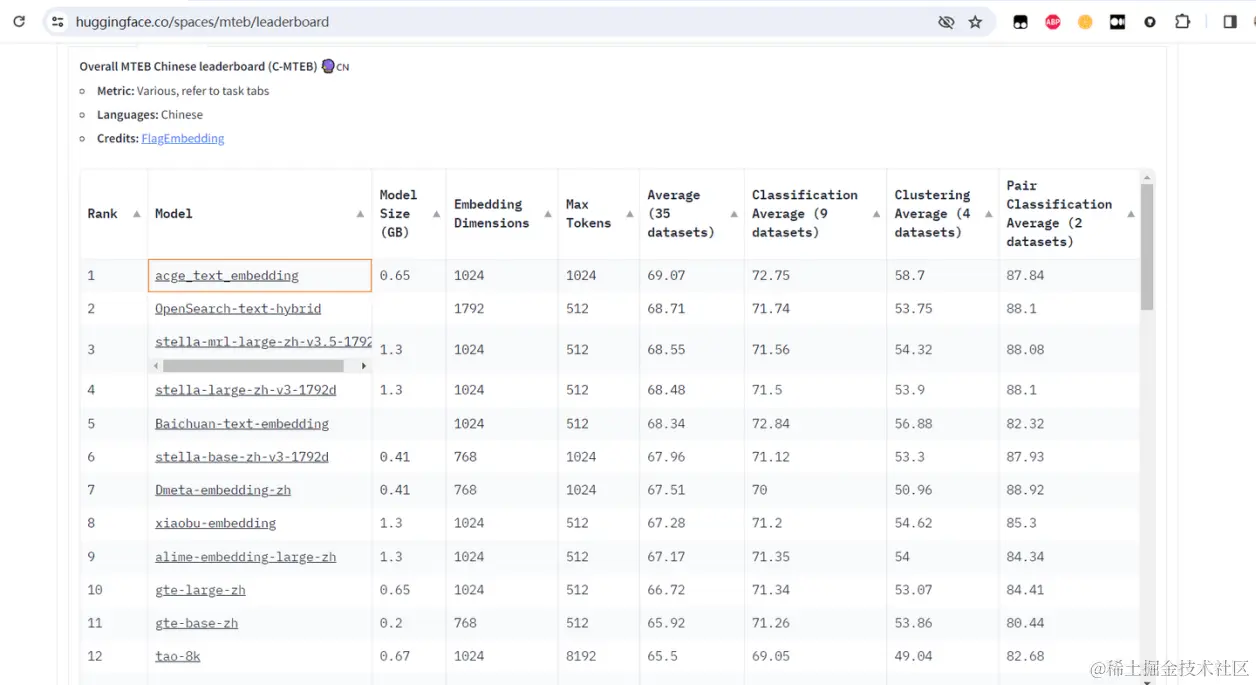Open the acge_text_embedding model link
This screenshot has height=685, width=1256.
(x=227, y=276)
